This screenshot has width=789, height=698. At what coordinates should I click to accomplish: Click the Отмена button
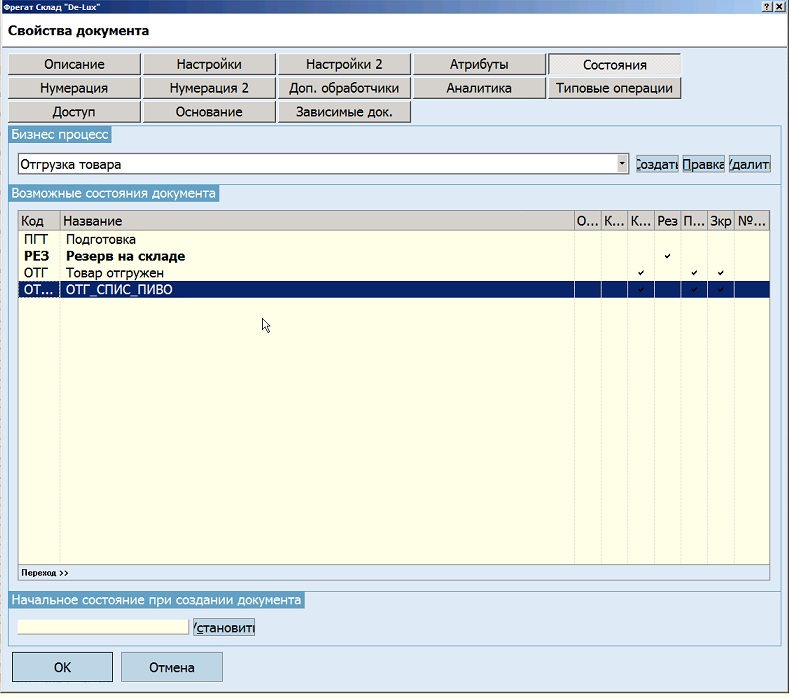(x=172, y=667)
